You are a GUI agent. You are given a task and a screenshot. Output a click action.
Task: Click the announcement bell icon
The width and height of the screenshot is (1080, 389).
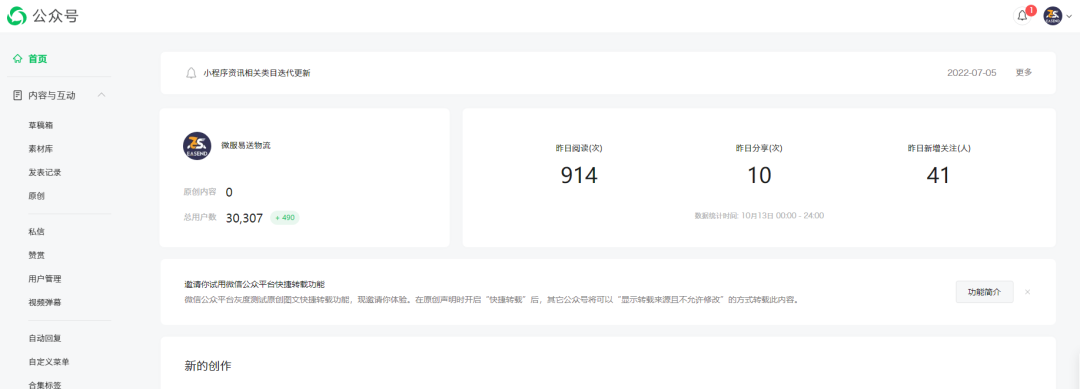[191, 73]
